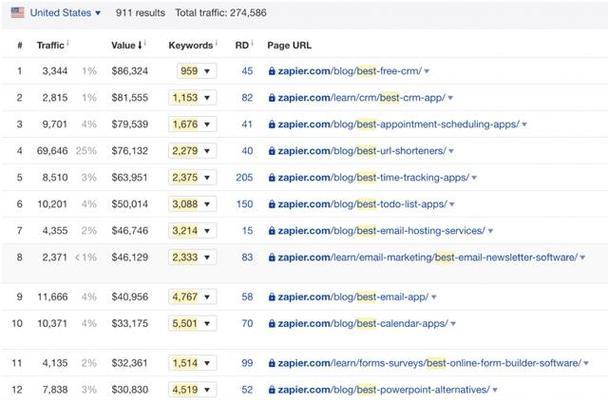This screenshot has height=400, width=608.
Task: Click the RD value 205
Action: click(244, 178)
